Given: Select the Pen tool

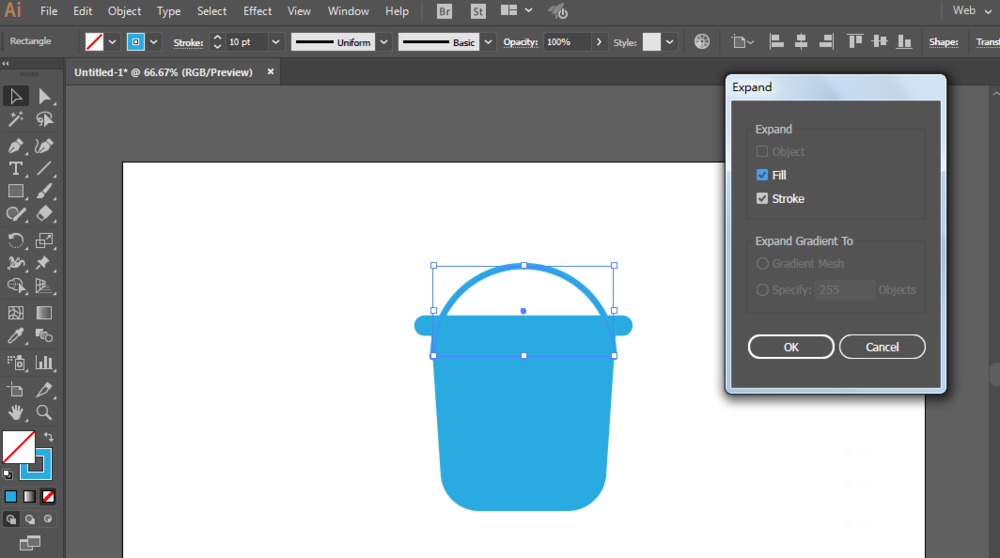Looking at the screenshot, I should 16,145.
